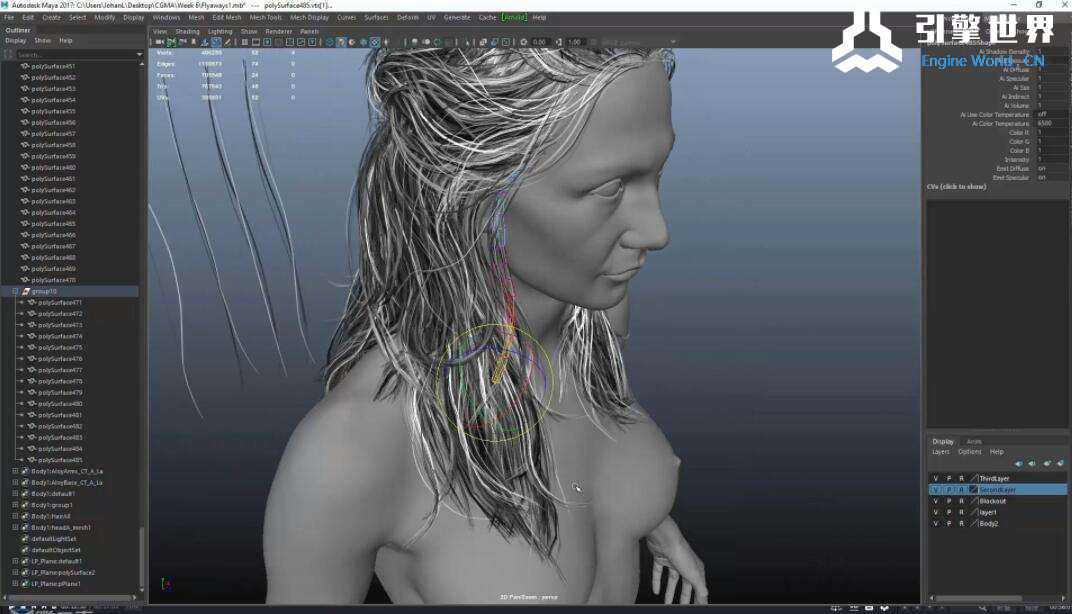This screenshot has height=614, width=1072.
Task: Open the Mesh Tools menu
Action: pyautogui.click(x=265, y=17)
